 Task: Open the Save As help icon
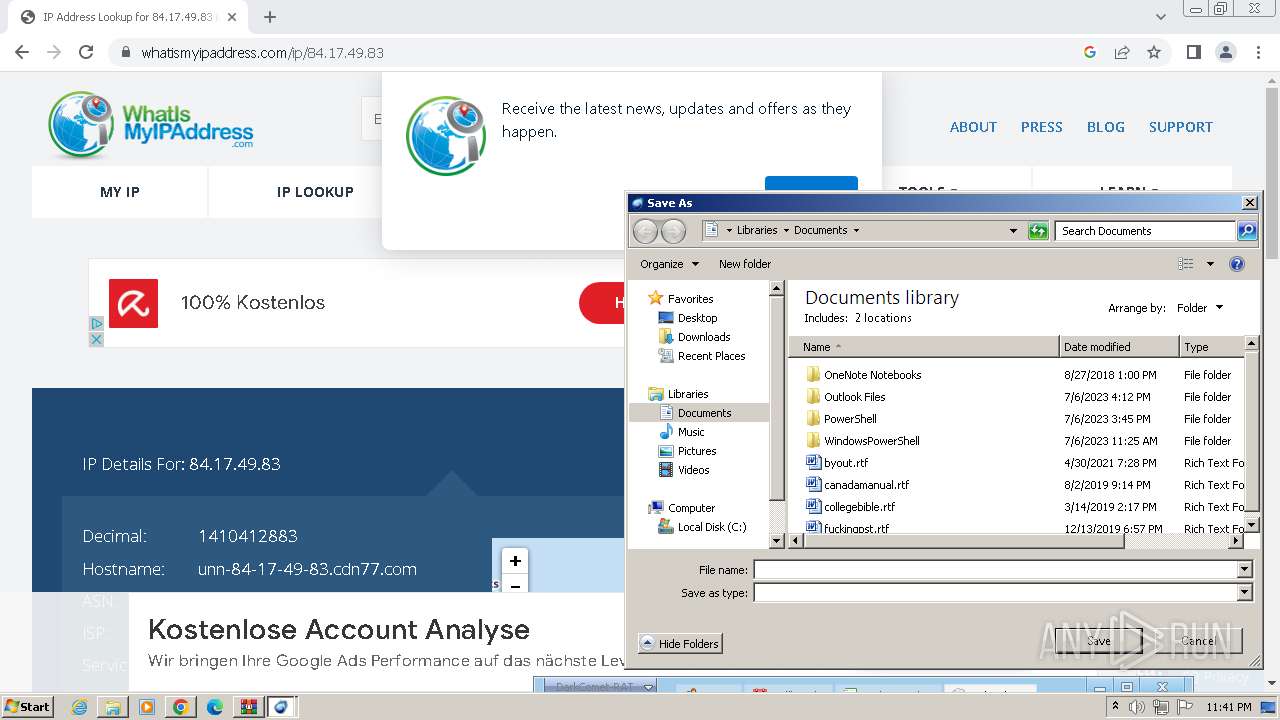1237,264
